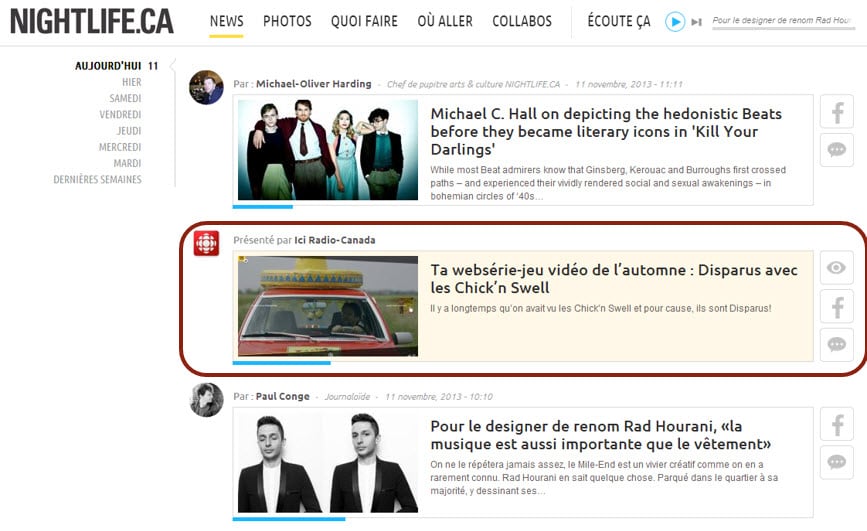Open comments on Michael C. Hall article
The height and width of the screenshot is (531, 867).
836,150
